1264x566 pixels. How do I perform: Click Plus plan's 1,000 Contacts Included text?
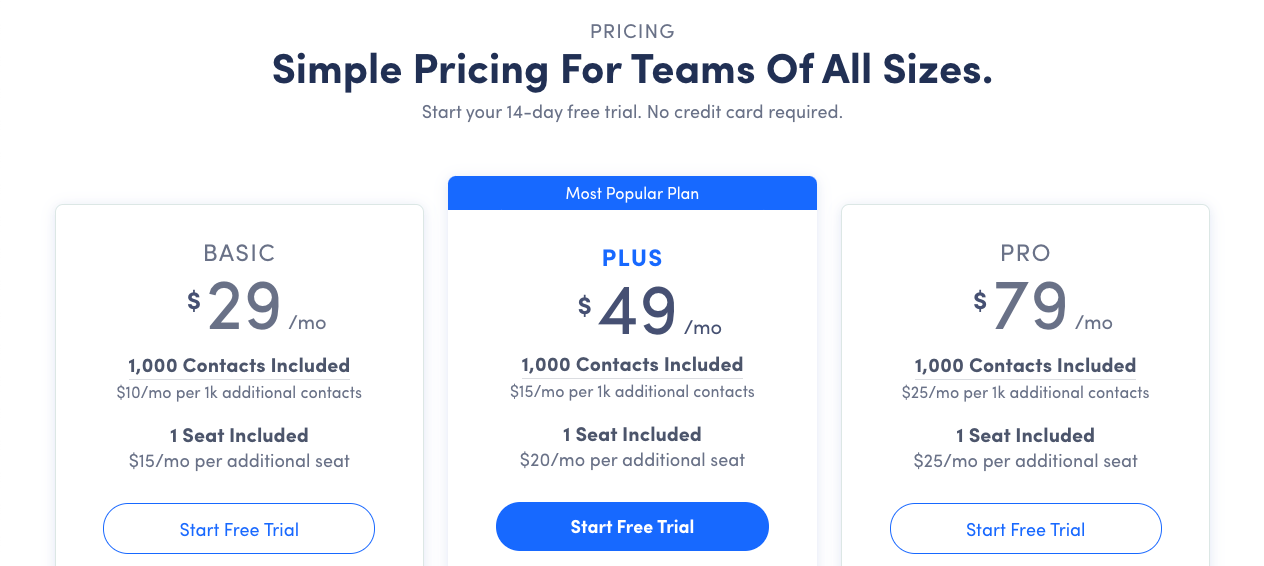(632, 364)
